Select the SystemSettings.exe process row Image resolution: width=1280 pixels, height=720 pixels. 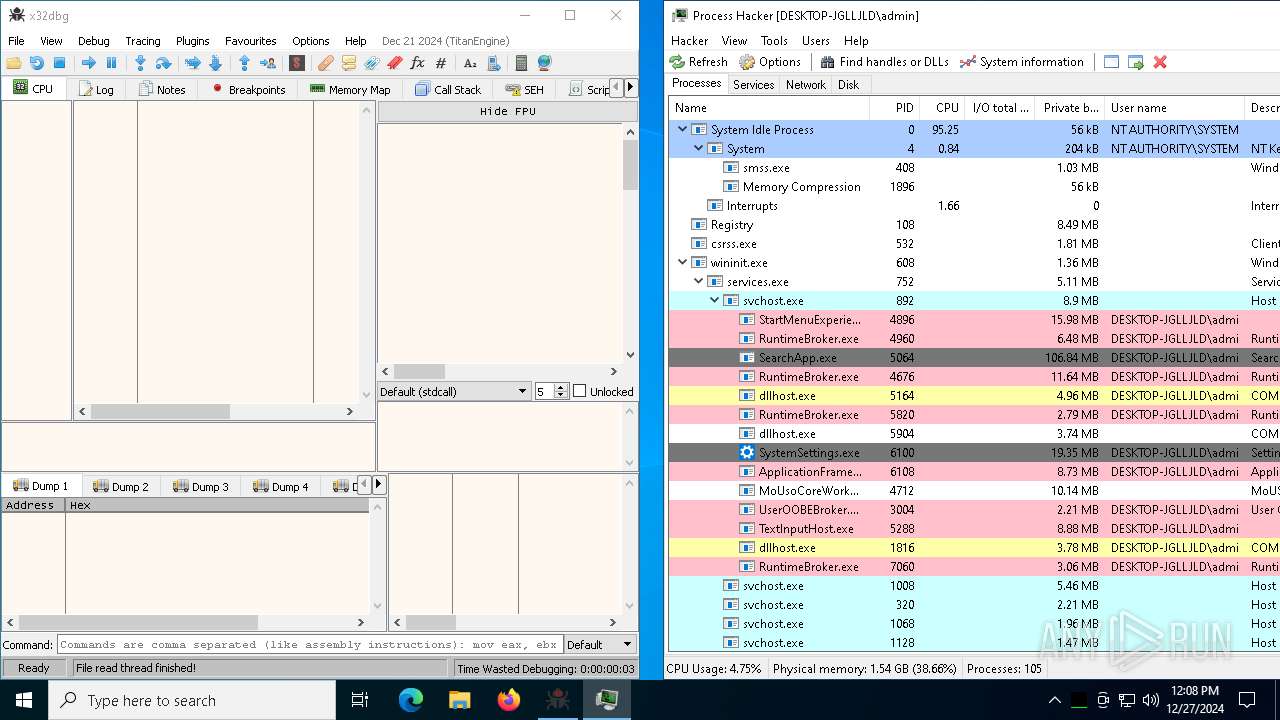coord(974,452)
